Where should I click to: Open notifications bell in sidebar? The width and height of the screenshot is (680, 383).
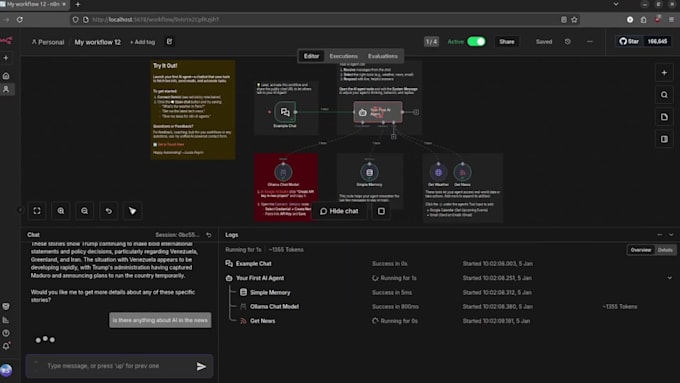click(x=6, y=346)
